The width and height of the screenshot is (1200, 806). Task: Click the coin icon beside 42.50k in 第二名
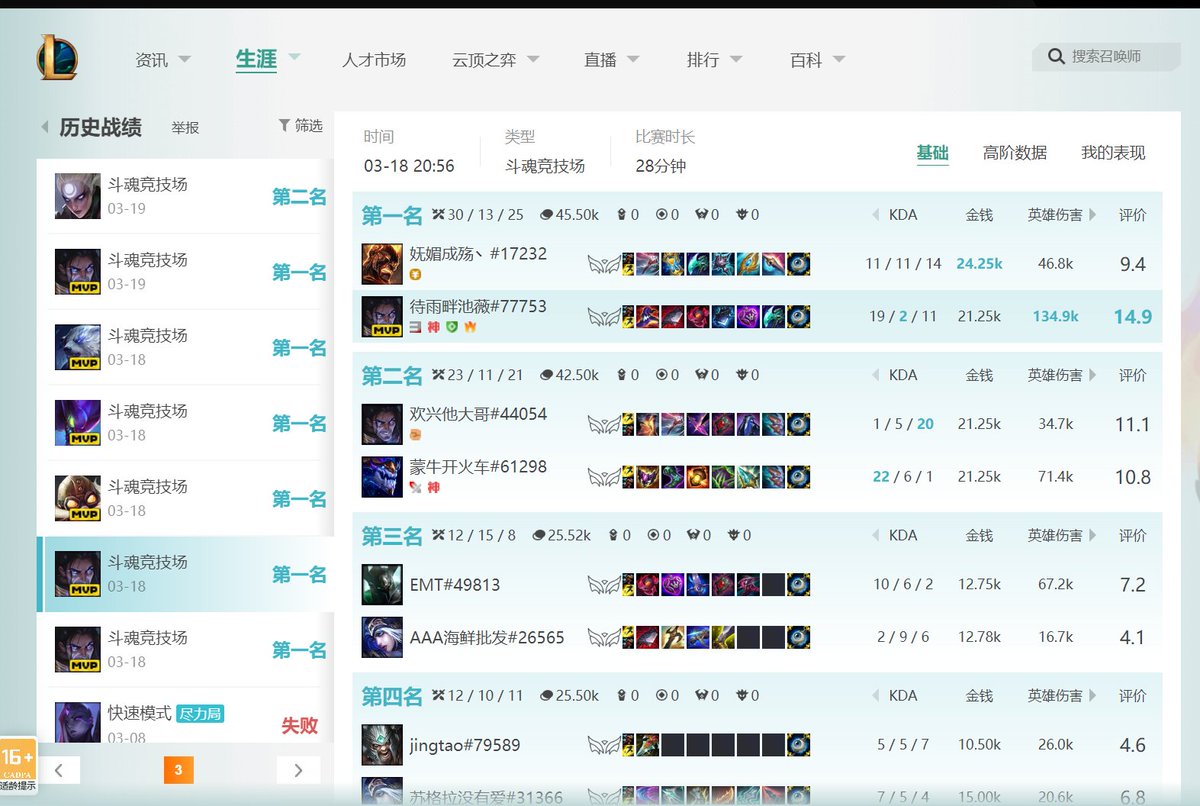tap(546, 375)
